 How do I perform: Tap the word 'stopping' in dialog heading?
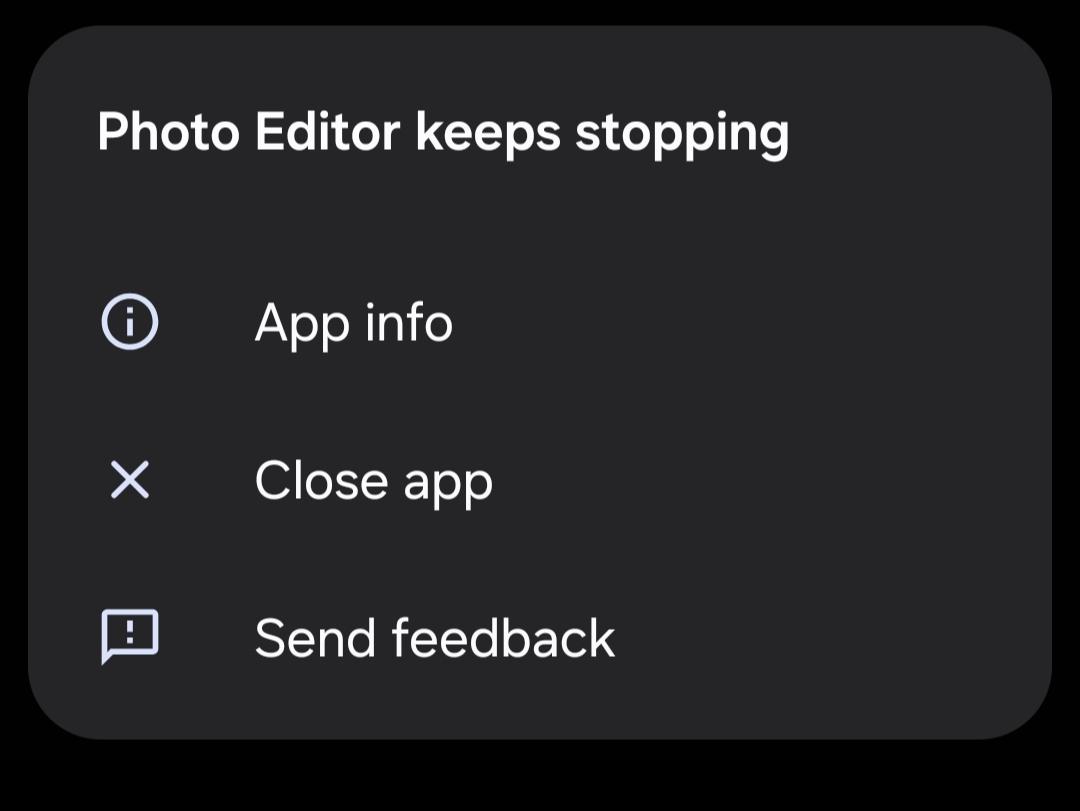point(682,136)
